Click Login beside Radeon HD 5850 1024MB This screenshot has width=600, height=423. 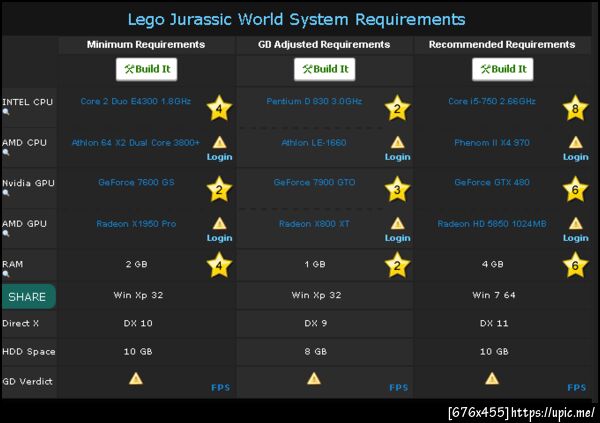pos(576,238)
